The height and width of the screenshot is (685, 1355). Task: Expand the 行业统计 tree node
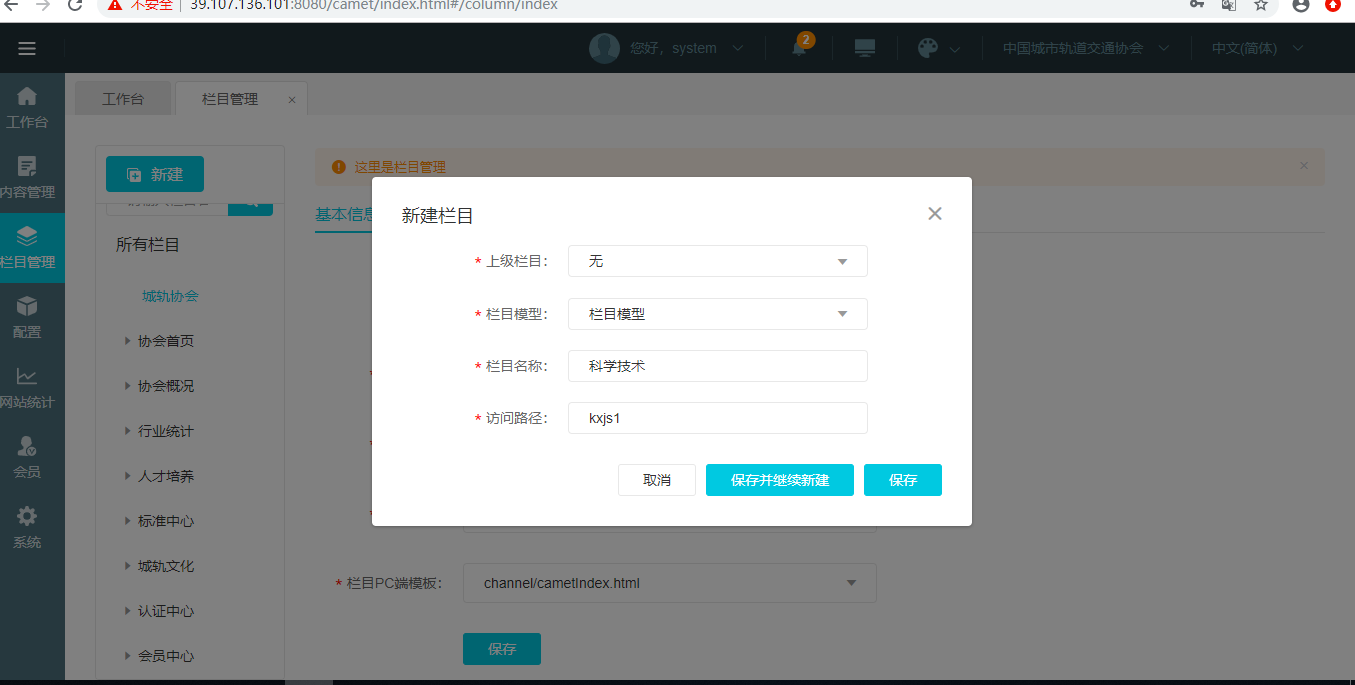[x=128, y=431]
